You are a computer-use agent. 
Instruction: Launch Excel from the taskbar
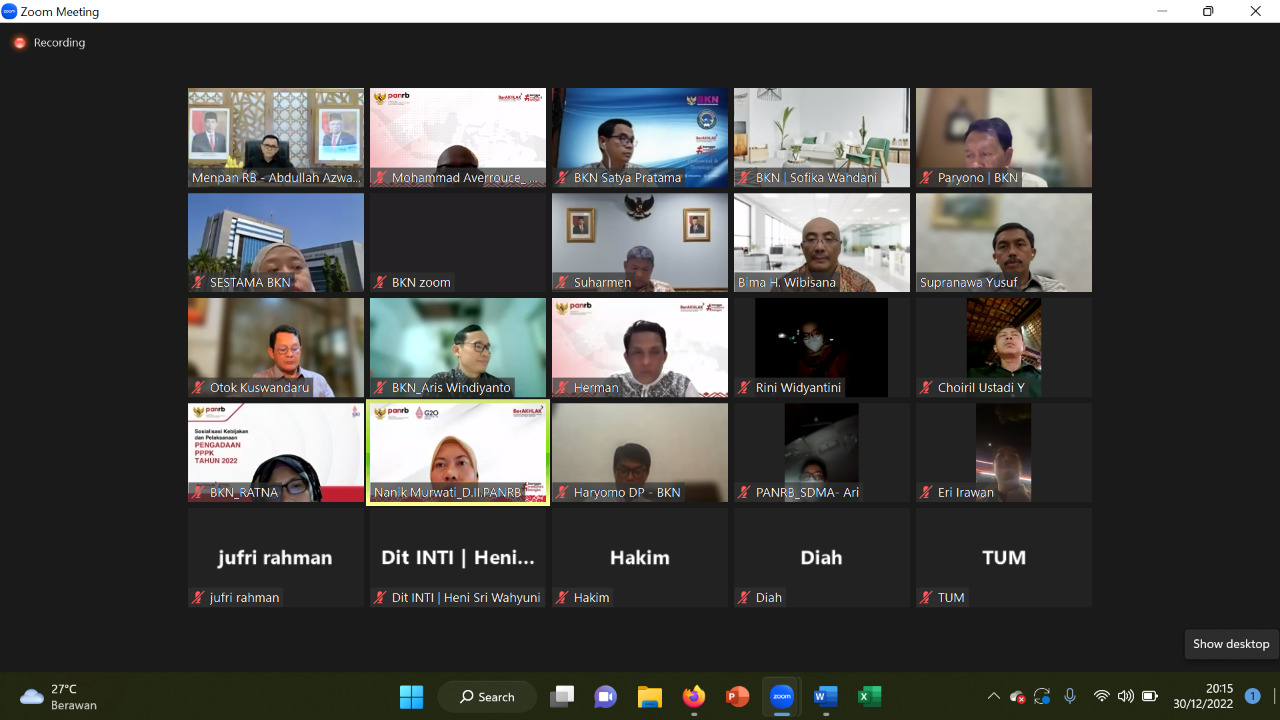[x=870, y=696]
